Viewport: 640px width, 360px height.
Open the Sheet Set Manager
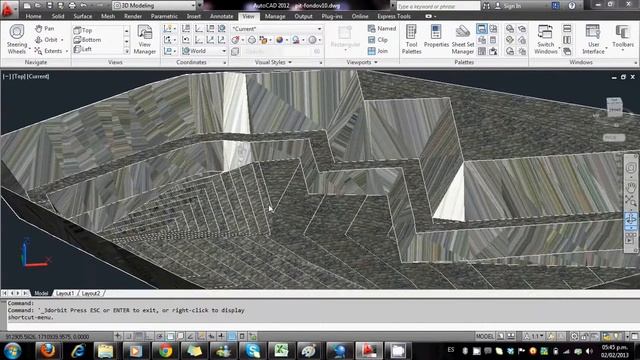click(463, 39)
